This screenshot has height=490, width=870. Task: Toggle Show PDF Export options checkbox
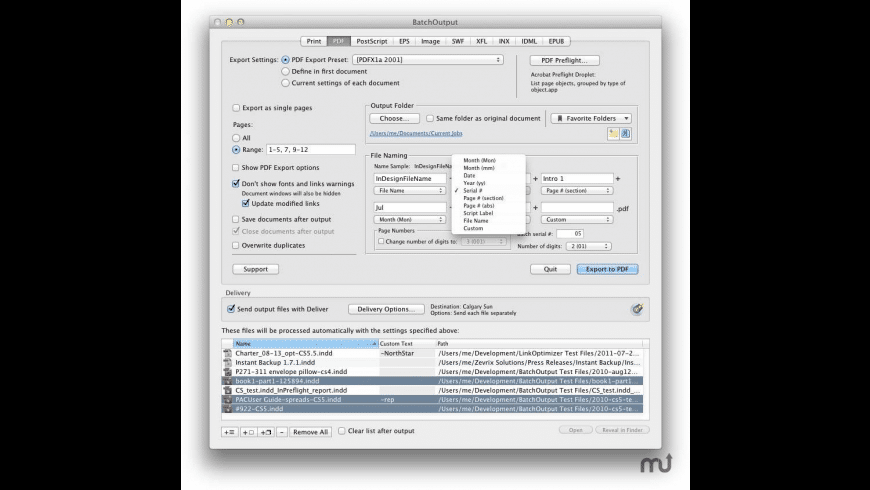click(236, 168)
